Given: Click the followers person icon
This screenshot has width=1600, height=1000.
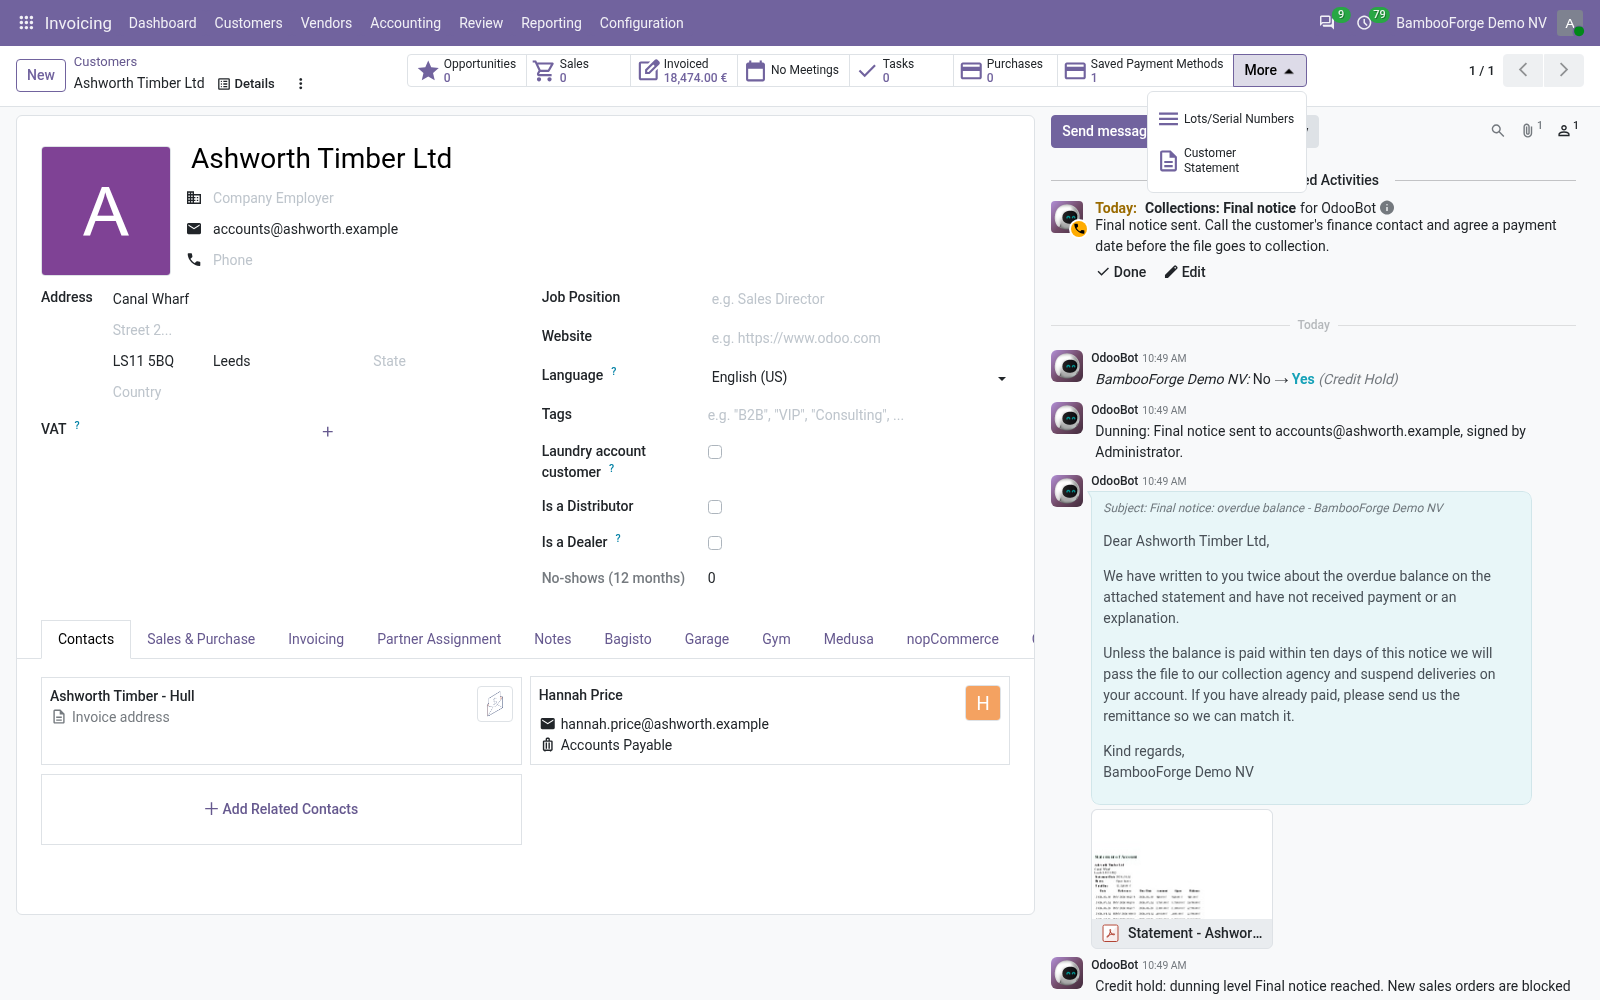Looking at the screenshot, I should point(1564,131).
